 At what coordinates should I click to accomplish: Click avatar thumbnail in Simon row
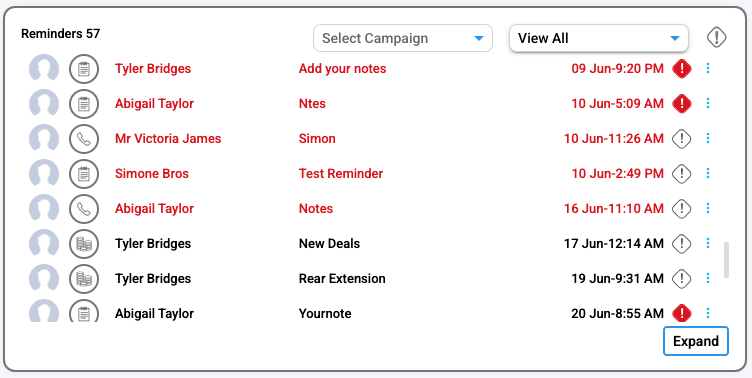click(44, 139)
